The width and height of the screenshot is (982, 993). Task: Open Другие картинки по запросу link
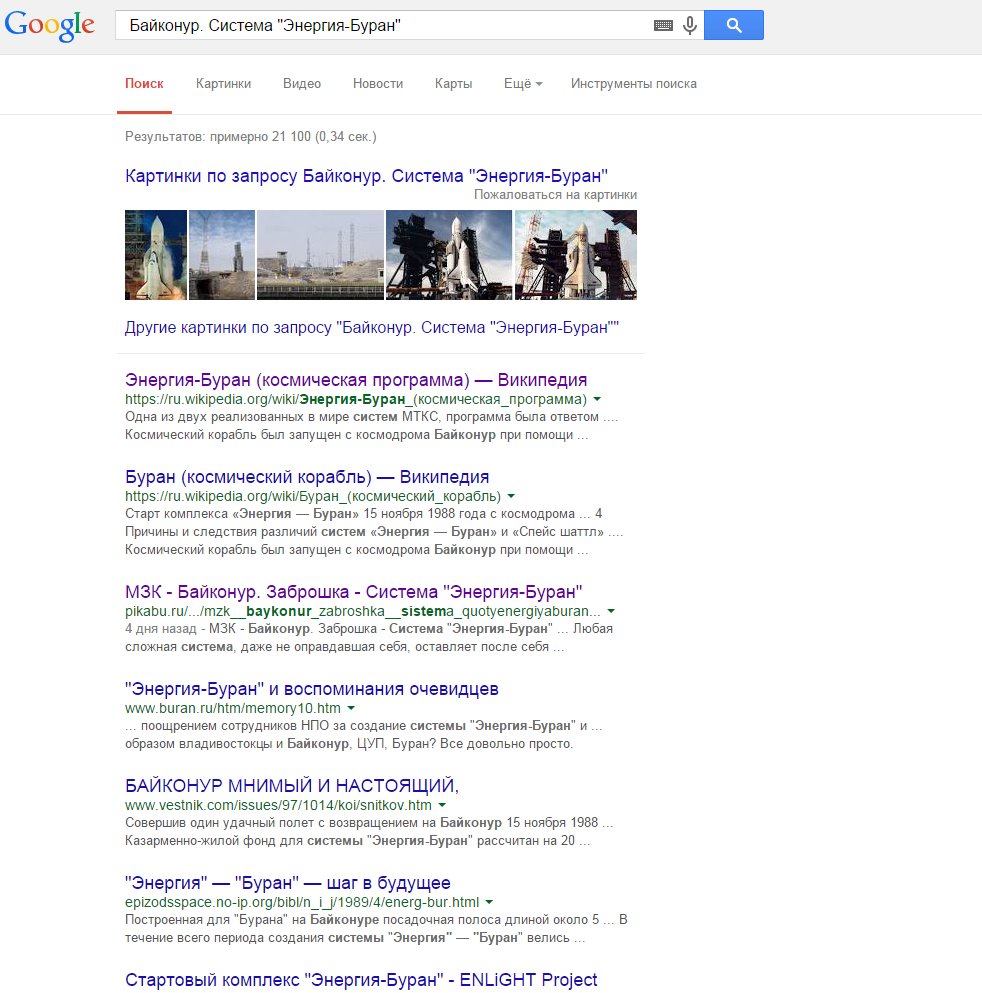(x=372, y=328)
